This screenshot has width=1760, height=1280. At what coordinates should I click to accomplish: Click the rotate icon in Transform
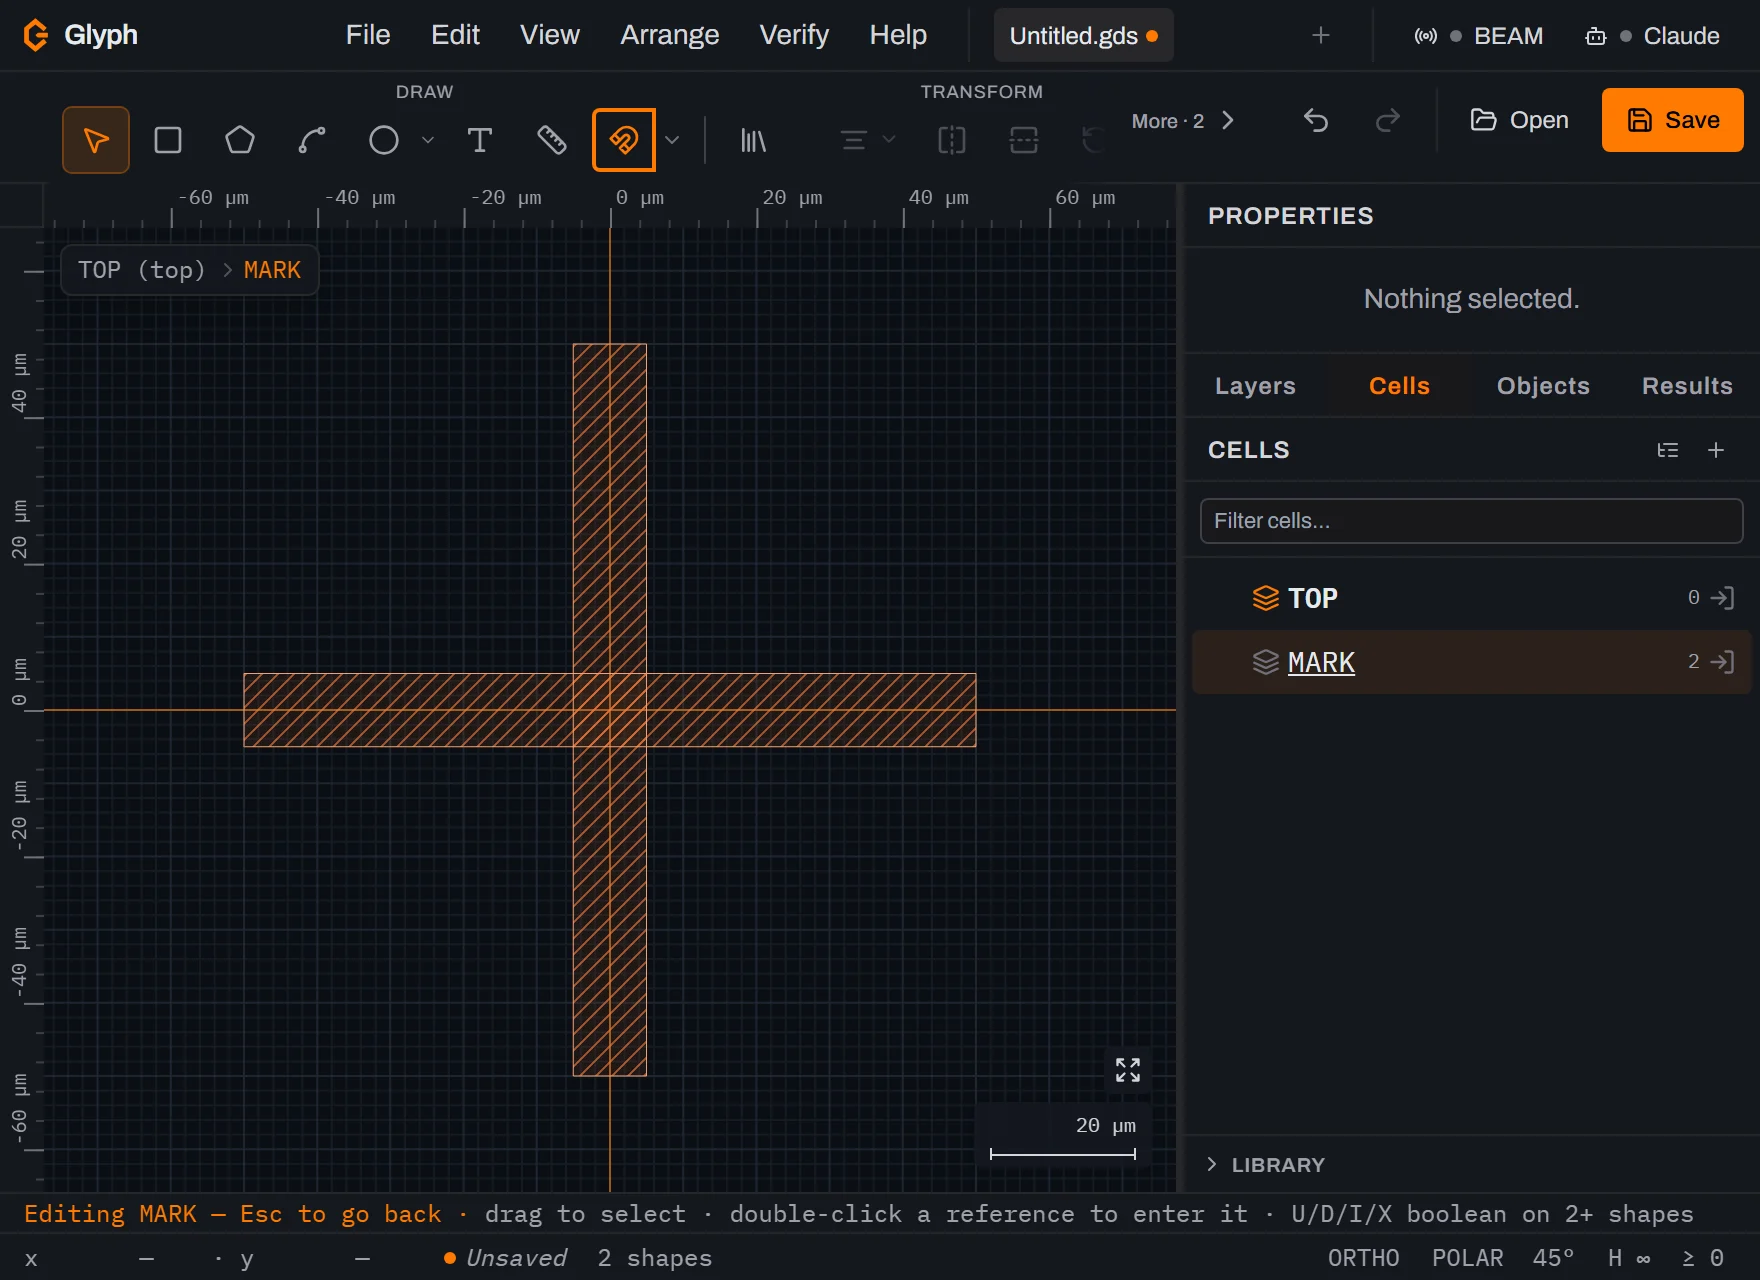1094,140
